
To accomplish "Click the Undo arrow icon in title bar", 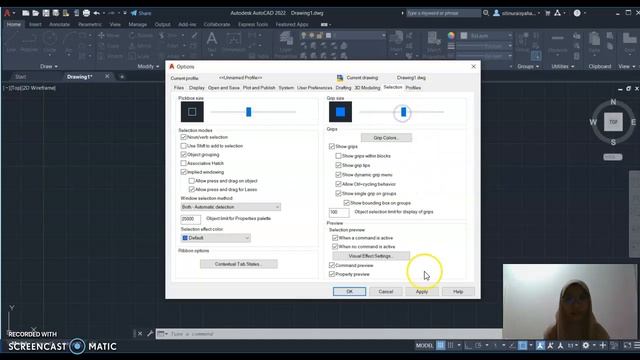I will tap(96, 13).
